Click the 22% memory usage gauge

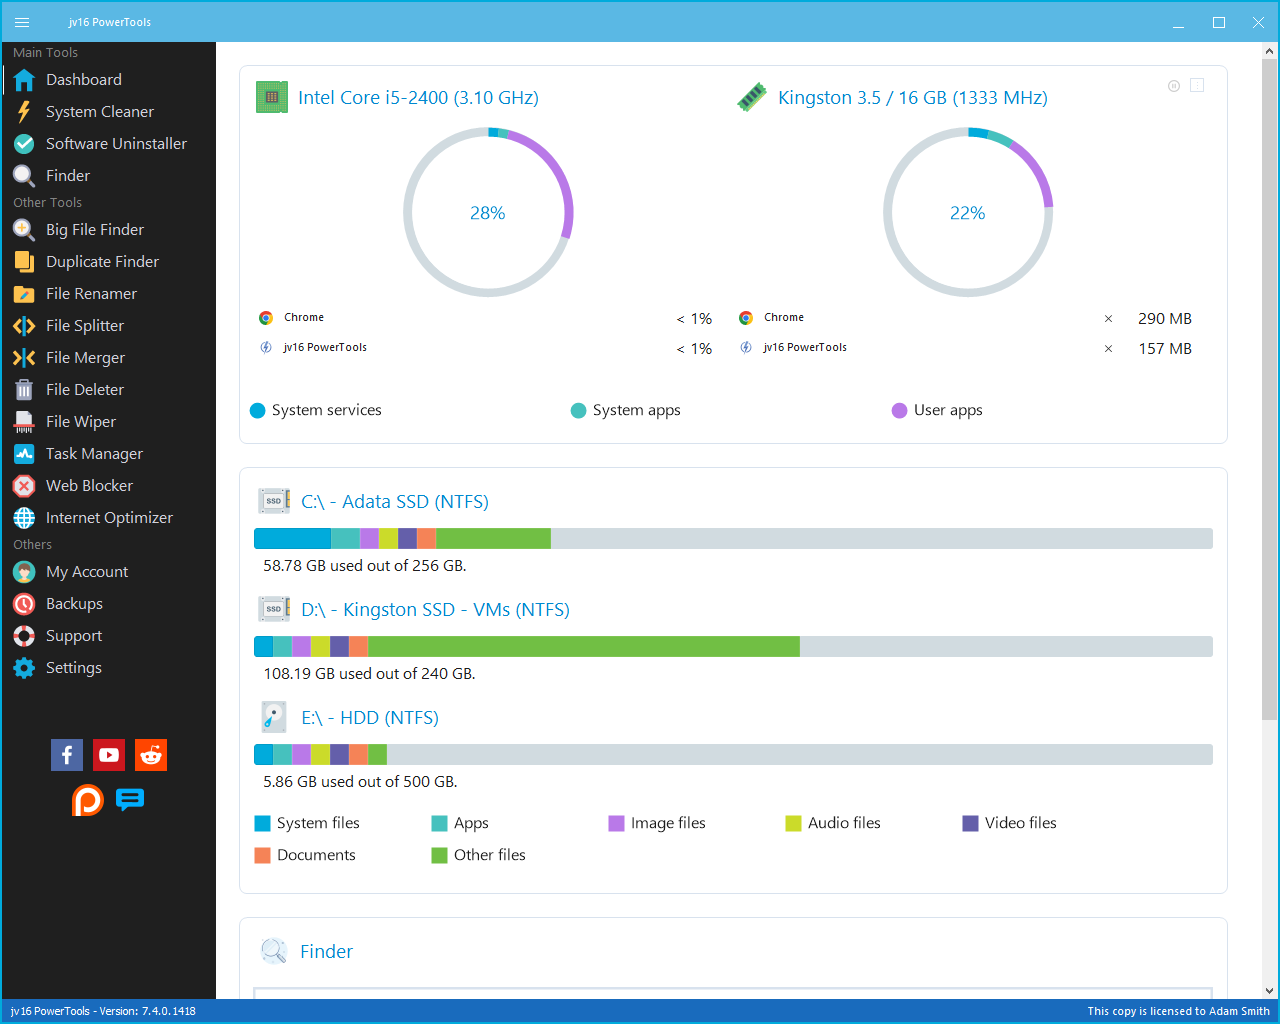click(968, 212)
